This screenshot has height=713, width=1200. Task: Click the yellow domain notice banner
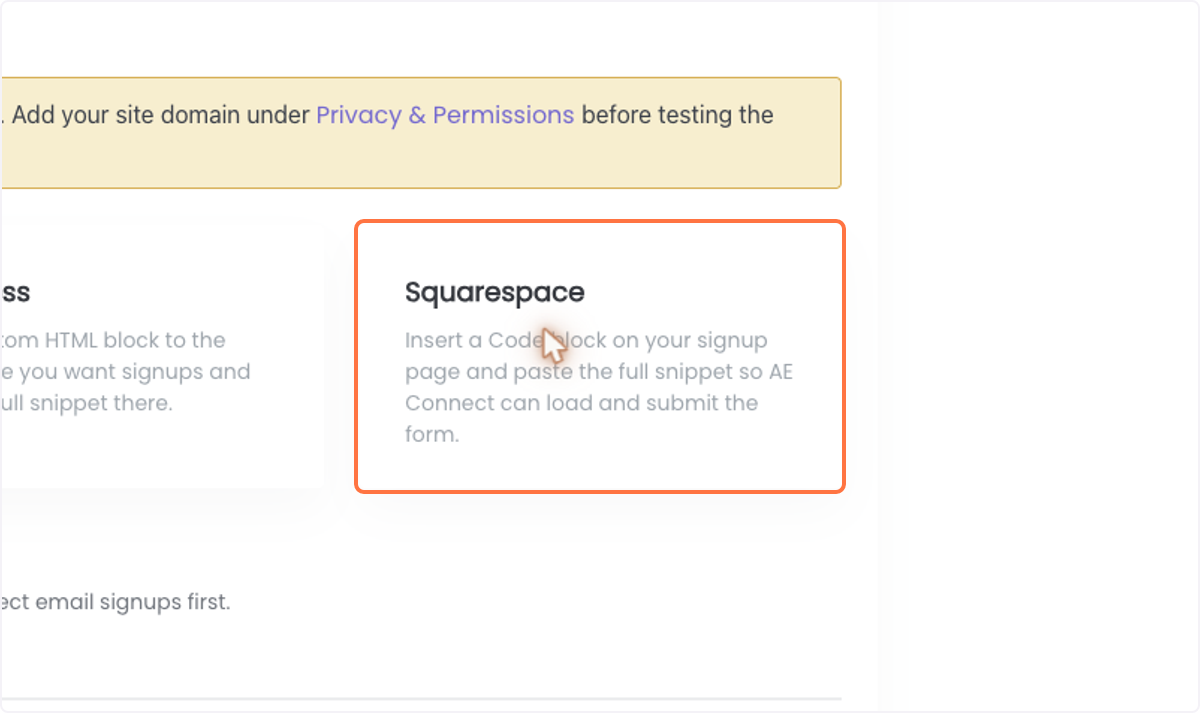tap(420, 132)
